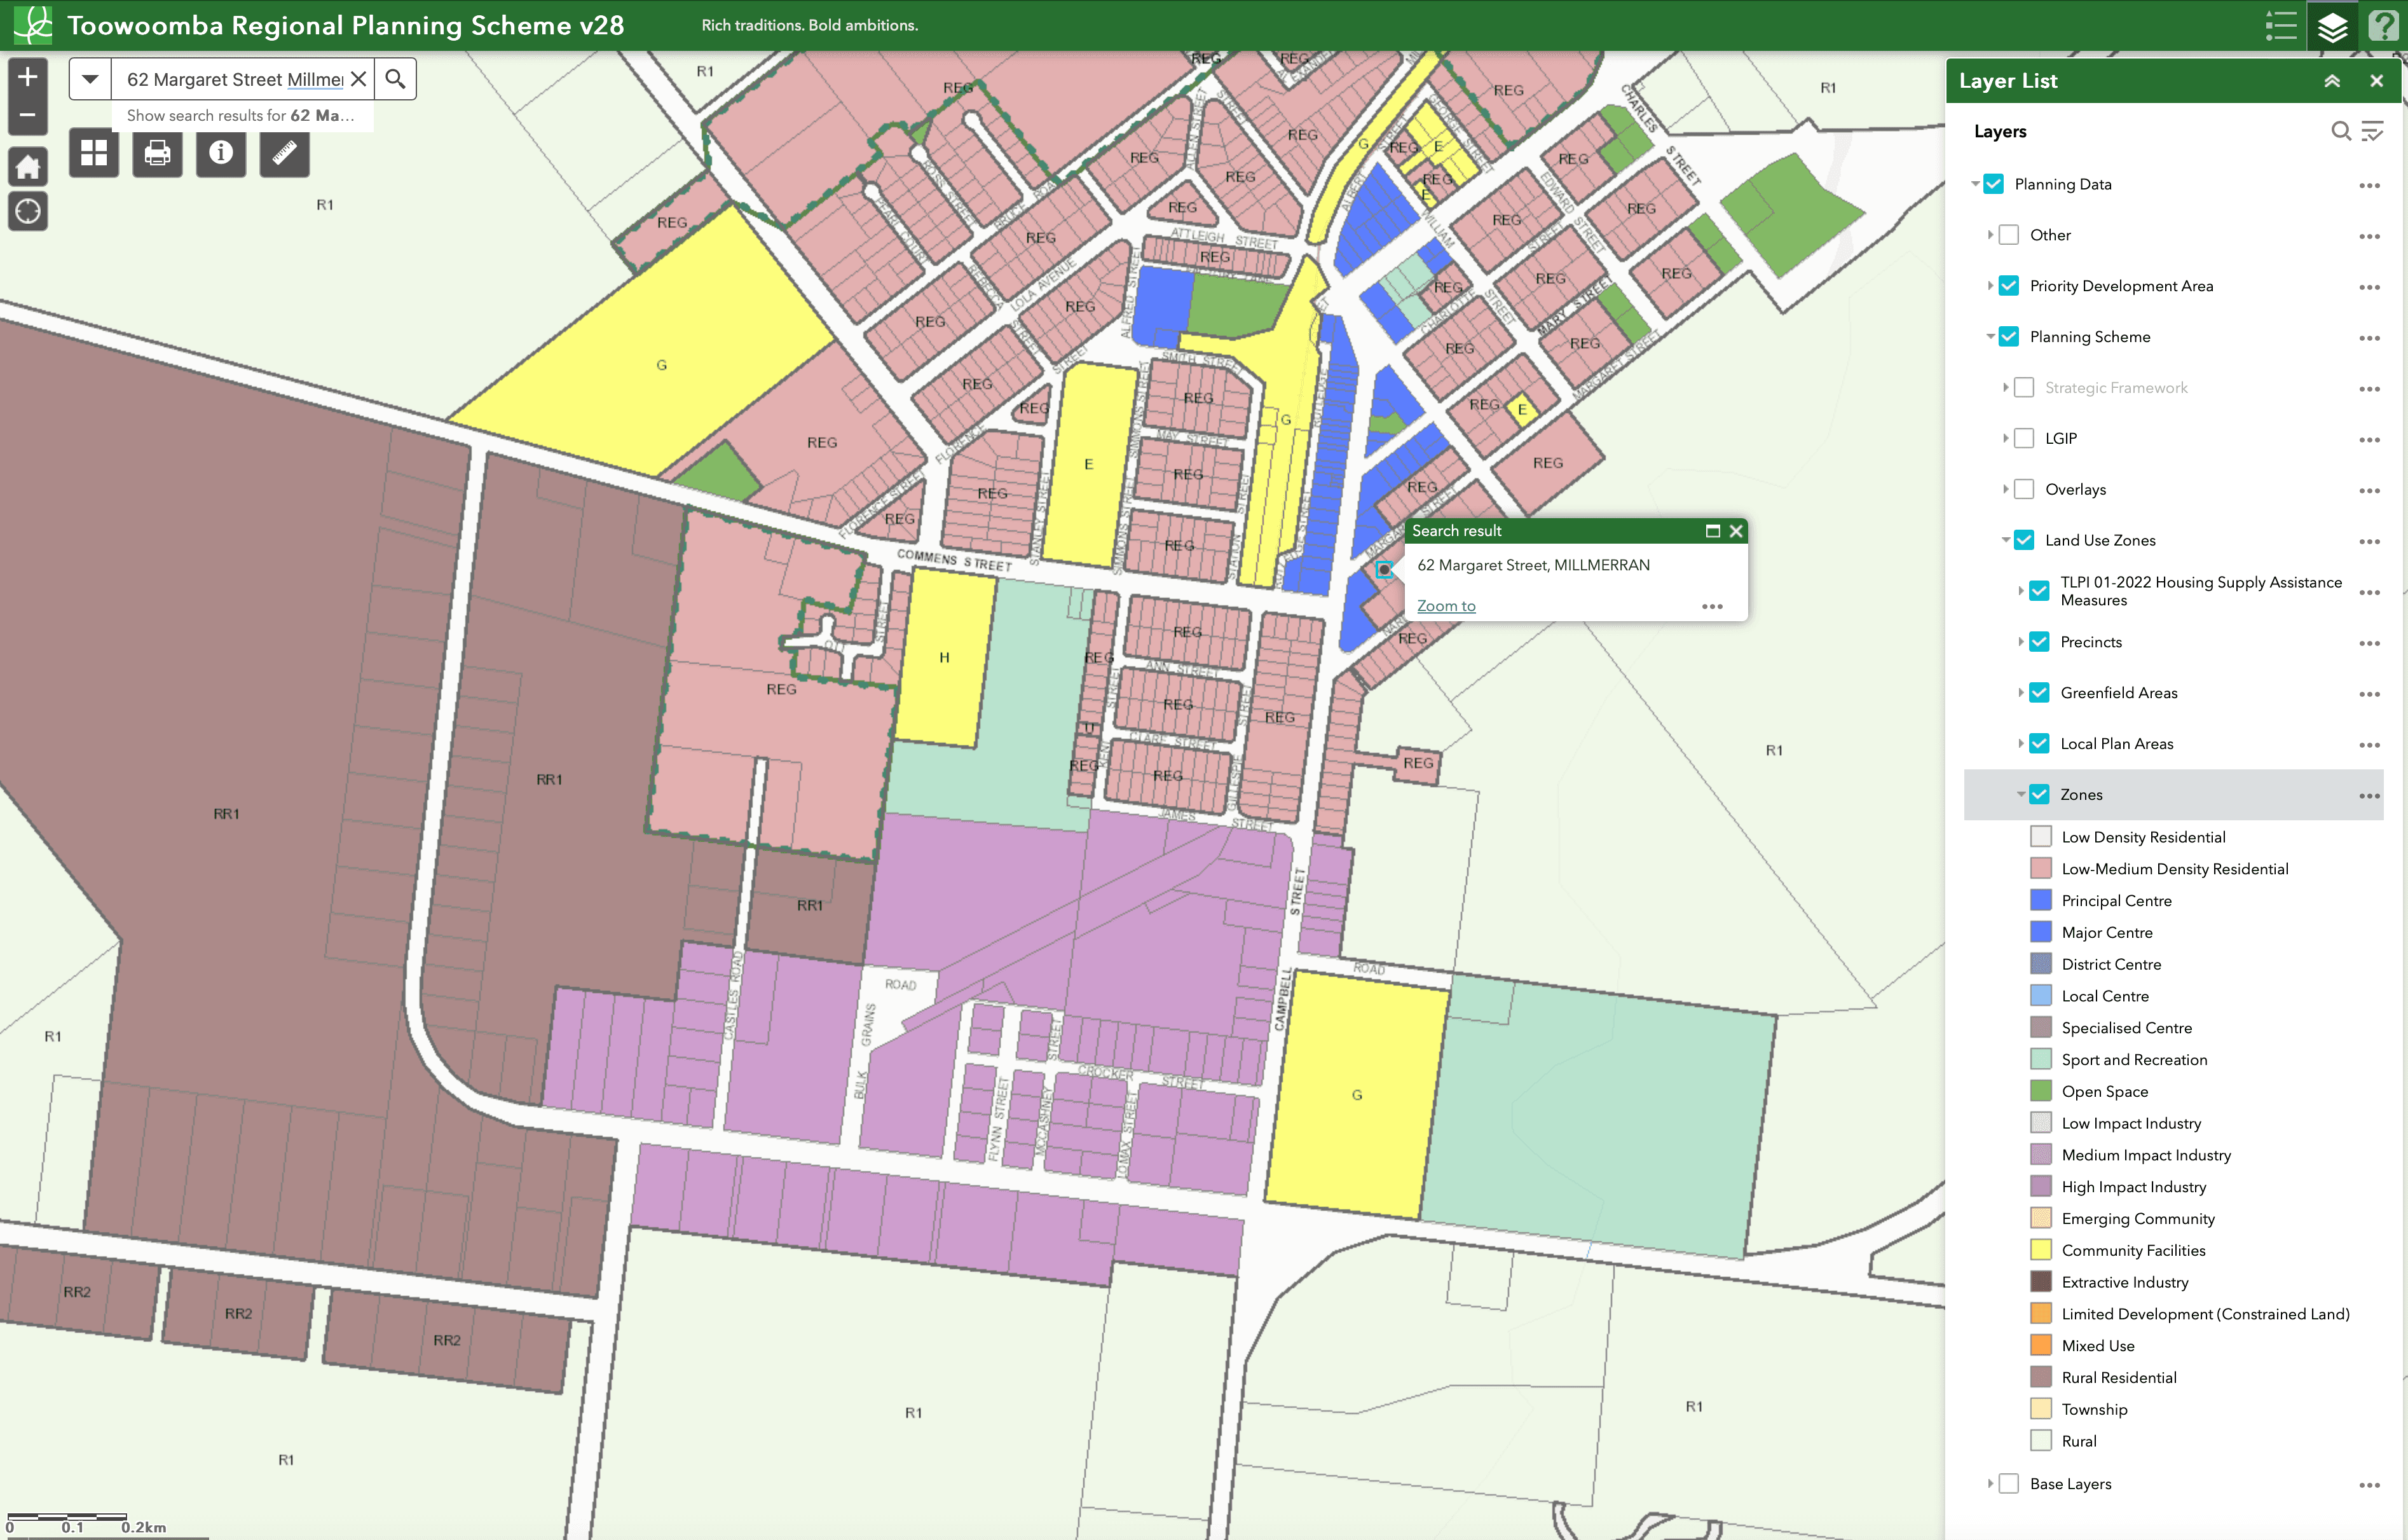2408x1540 pixels.
Task: Expand the Overlays layer group
Action: (2006, 489)
